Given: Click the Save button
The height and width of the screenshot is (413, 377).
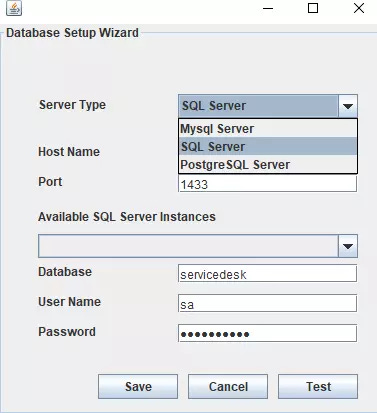Looking at the screenshot, I should (138, 387).
